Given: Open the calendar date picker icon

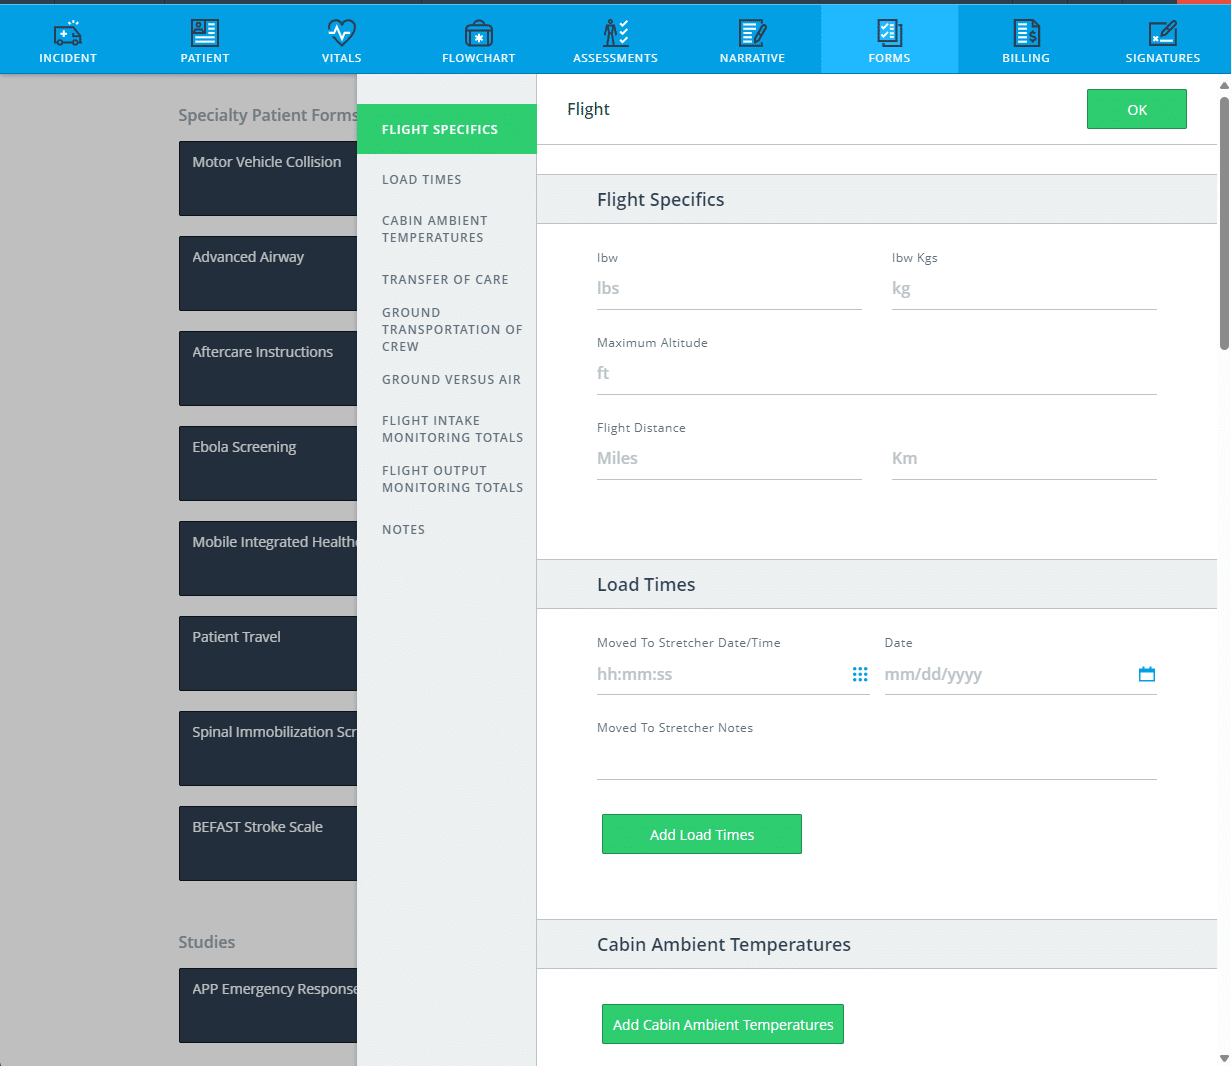Looking at the screenshot, I should [x=1147, y=675].
